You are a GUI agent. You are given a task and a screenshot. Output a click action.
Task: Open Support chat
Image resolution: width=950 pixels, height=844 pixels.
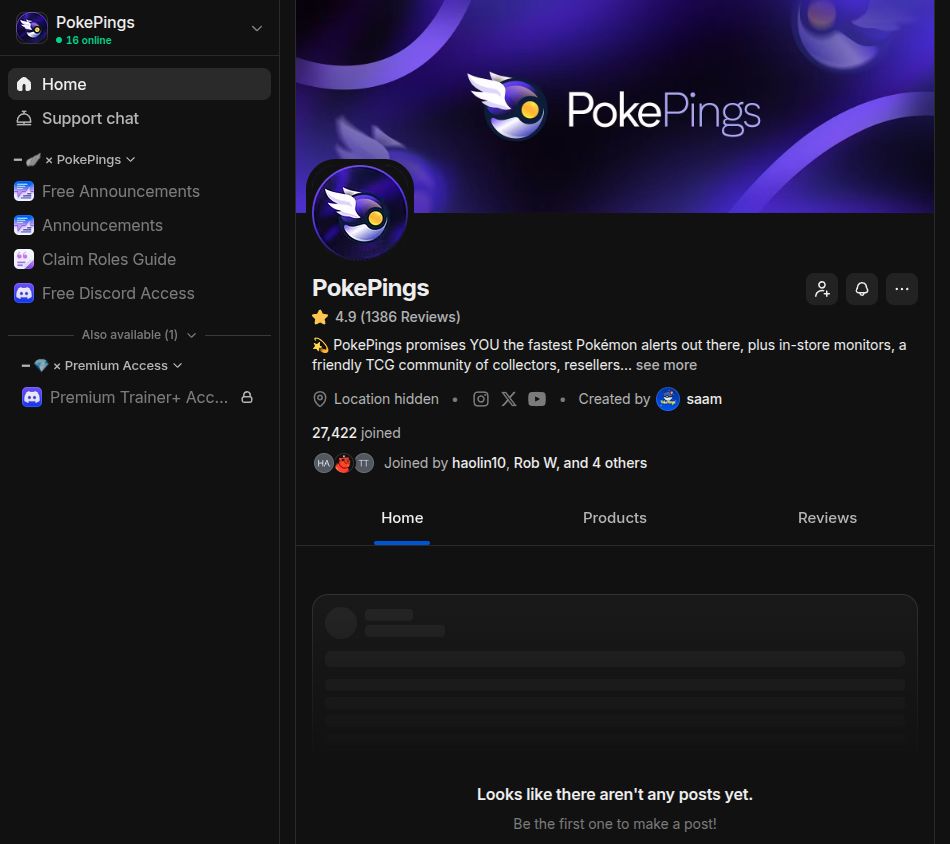[139, 118]
